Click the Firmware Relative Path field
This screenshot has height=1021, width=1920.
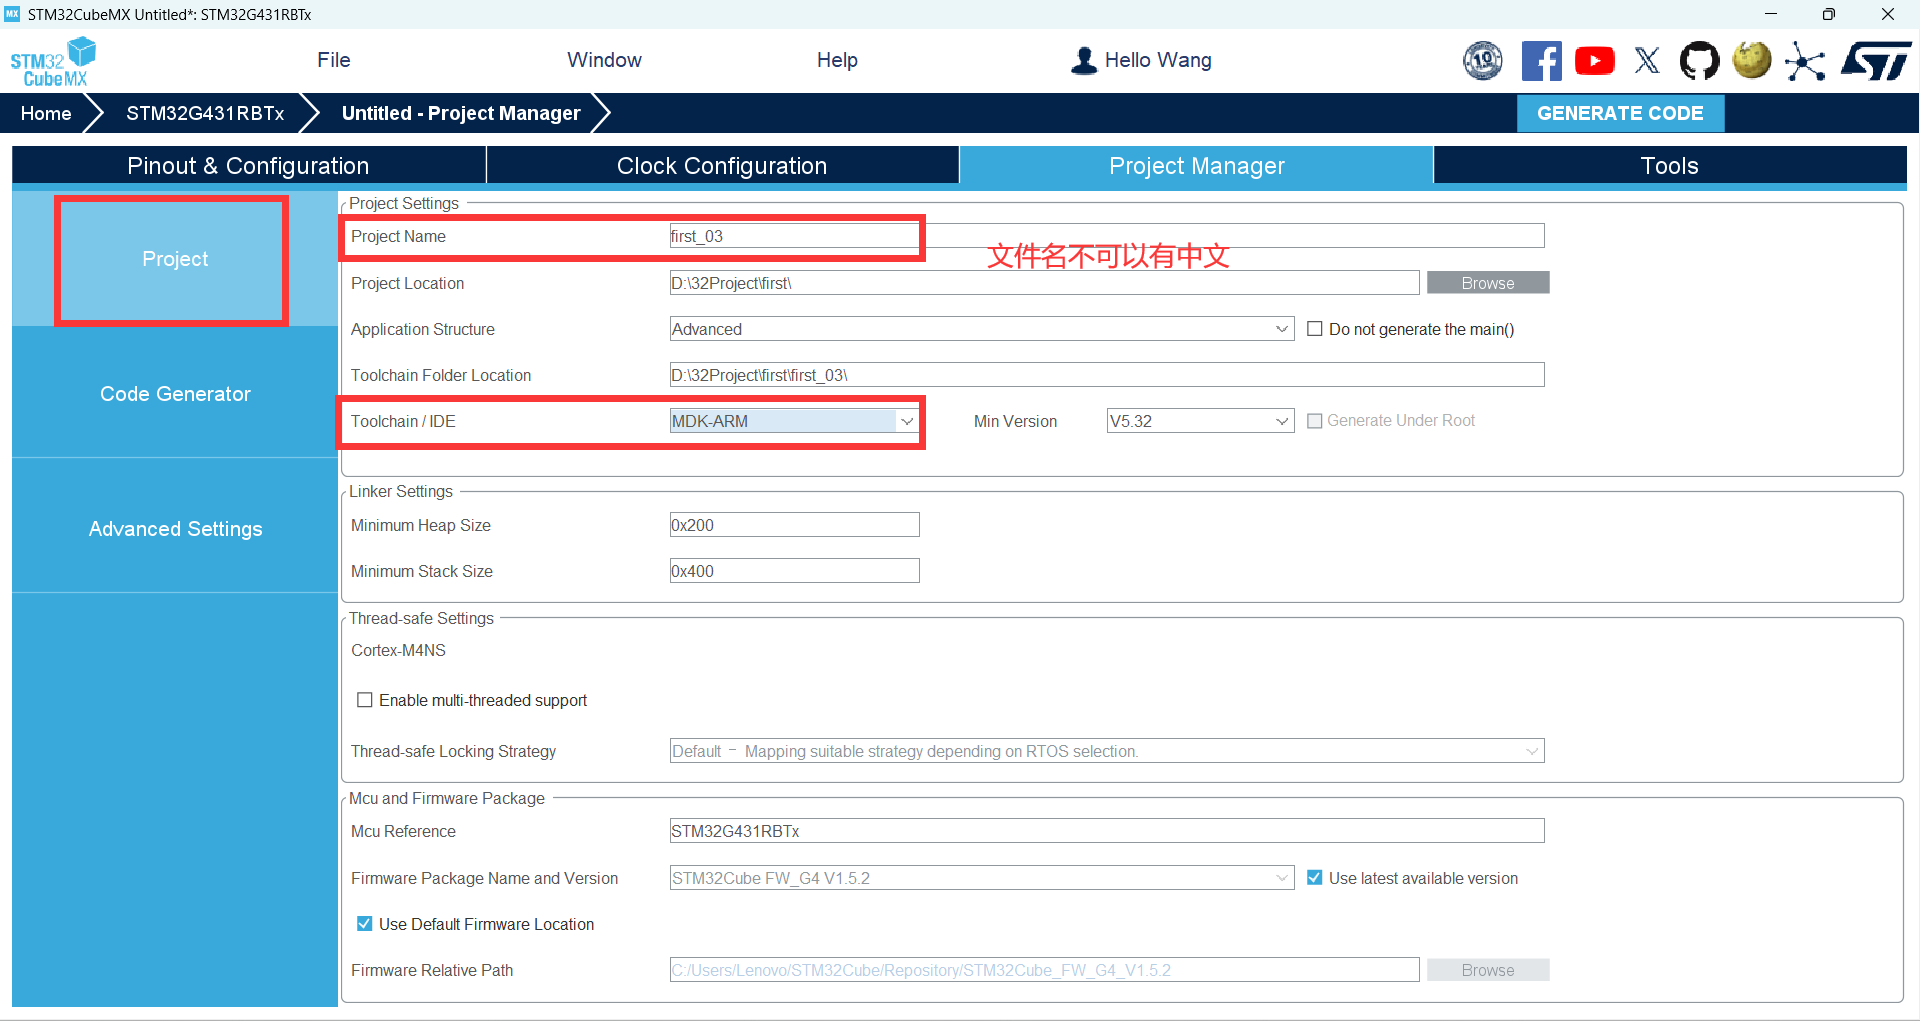coord(1044,970)
